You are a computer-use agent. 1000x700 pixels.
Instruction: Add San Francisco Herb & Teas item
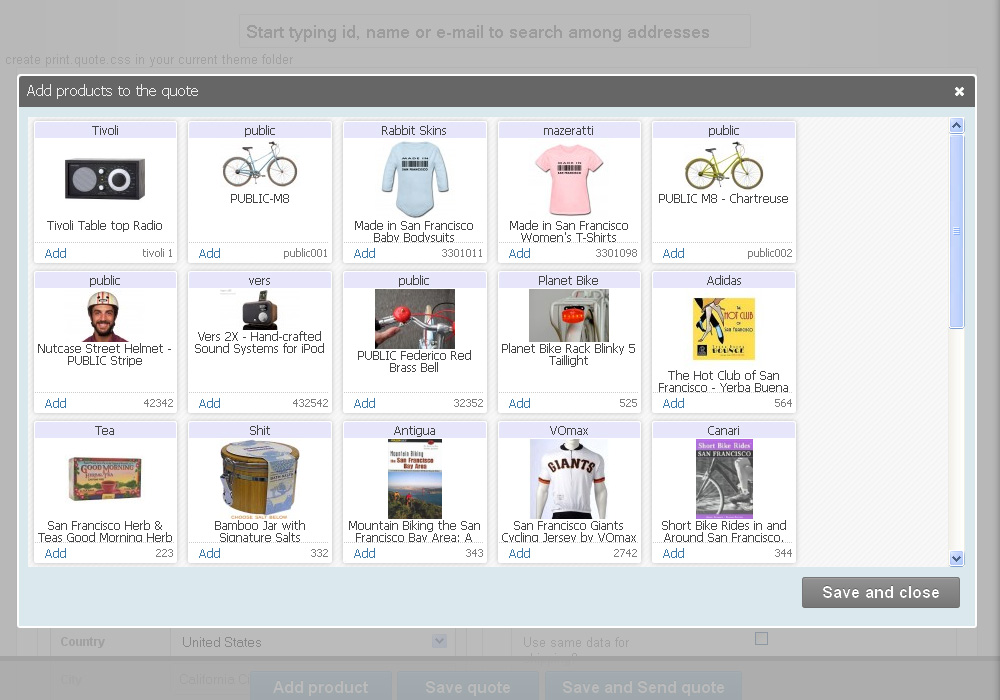55,553
